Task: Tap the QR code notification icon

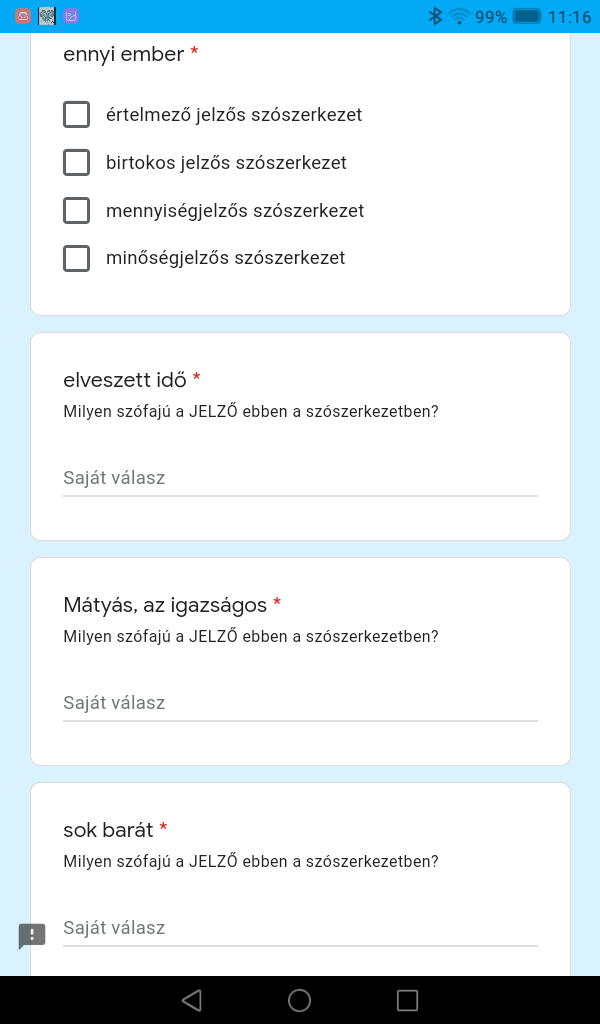Action: [47, 16]
